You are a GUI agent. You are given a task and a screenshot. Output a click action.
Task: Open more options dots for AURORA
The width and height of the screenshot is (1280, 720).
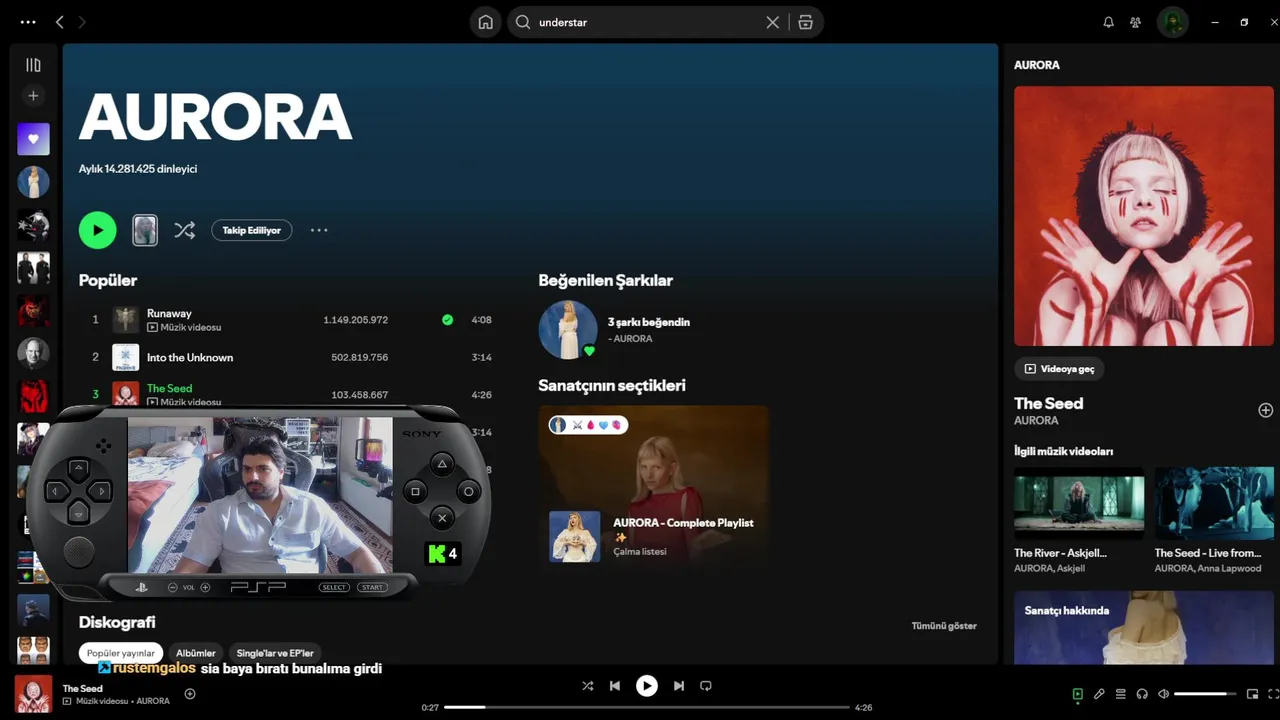click(319, 230)
